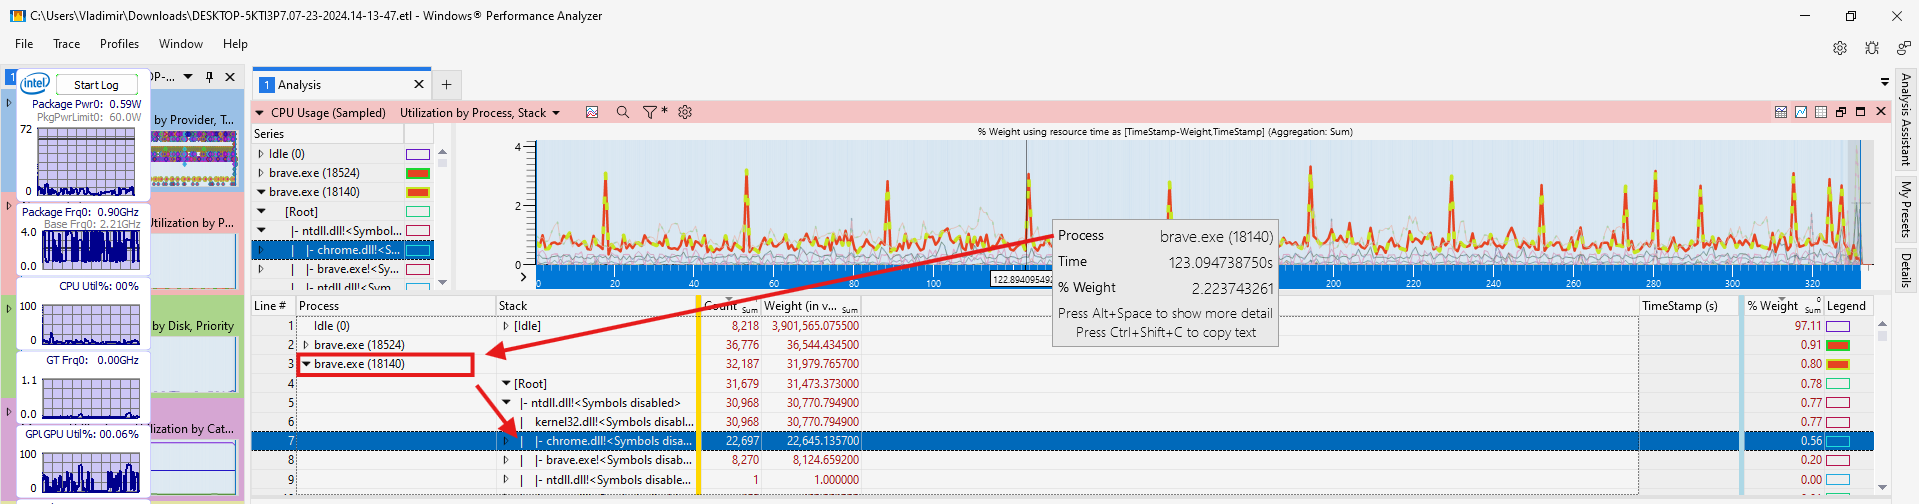Click the legend swatch in table row 1

[x=1838, y=326]
